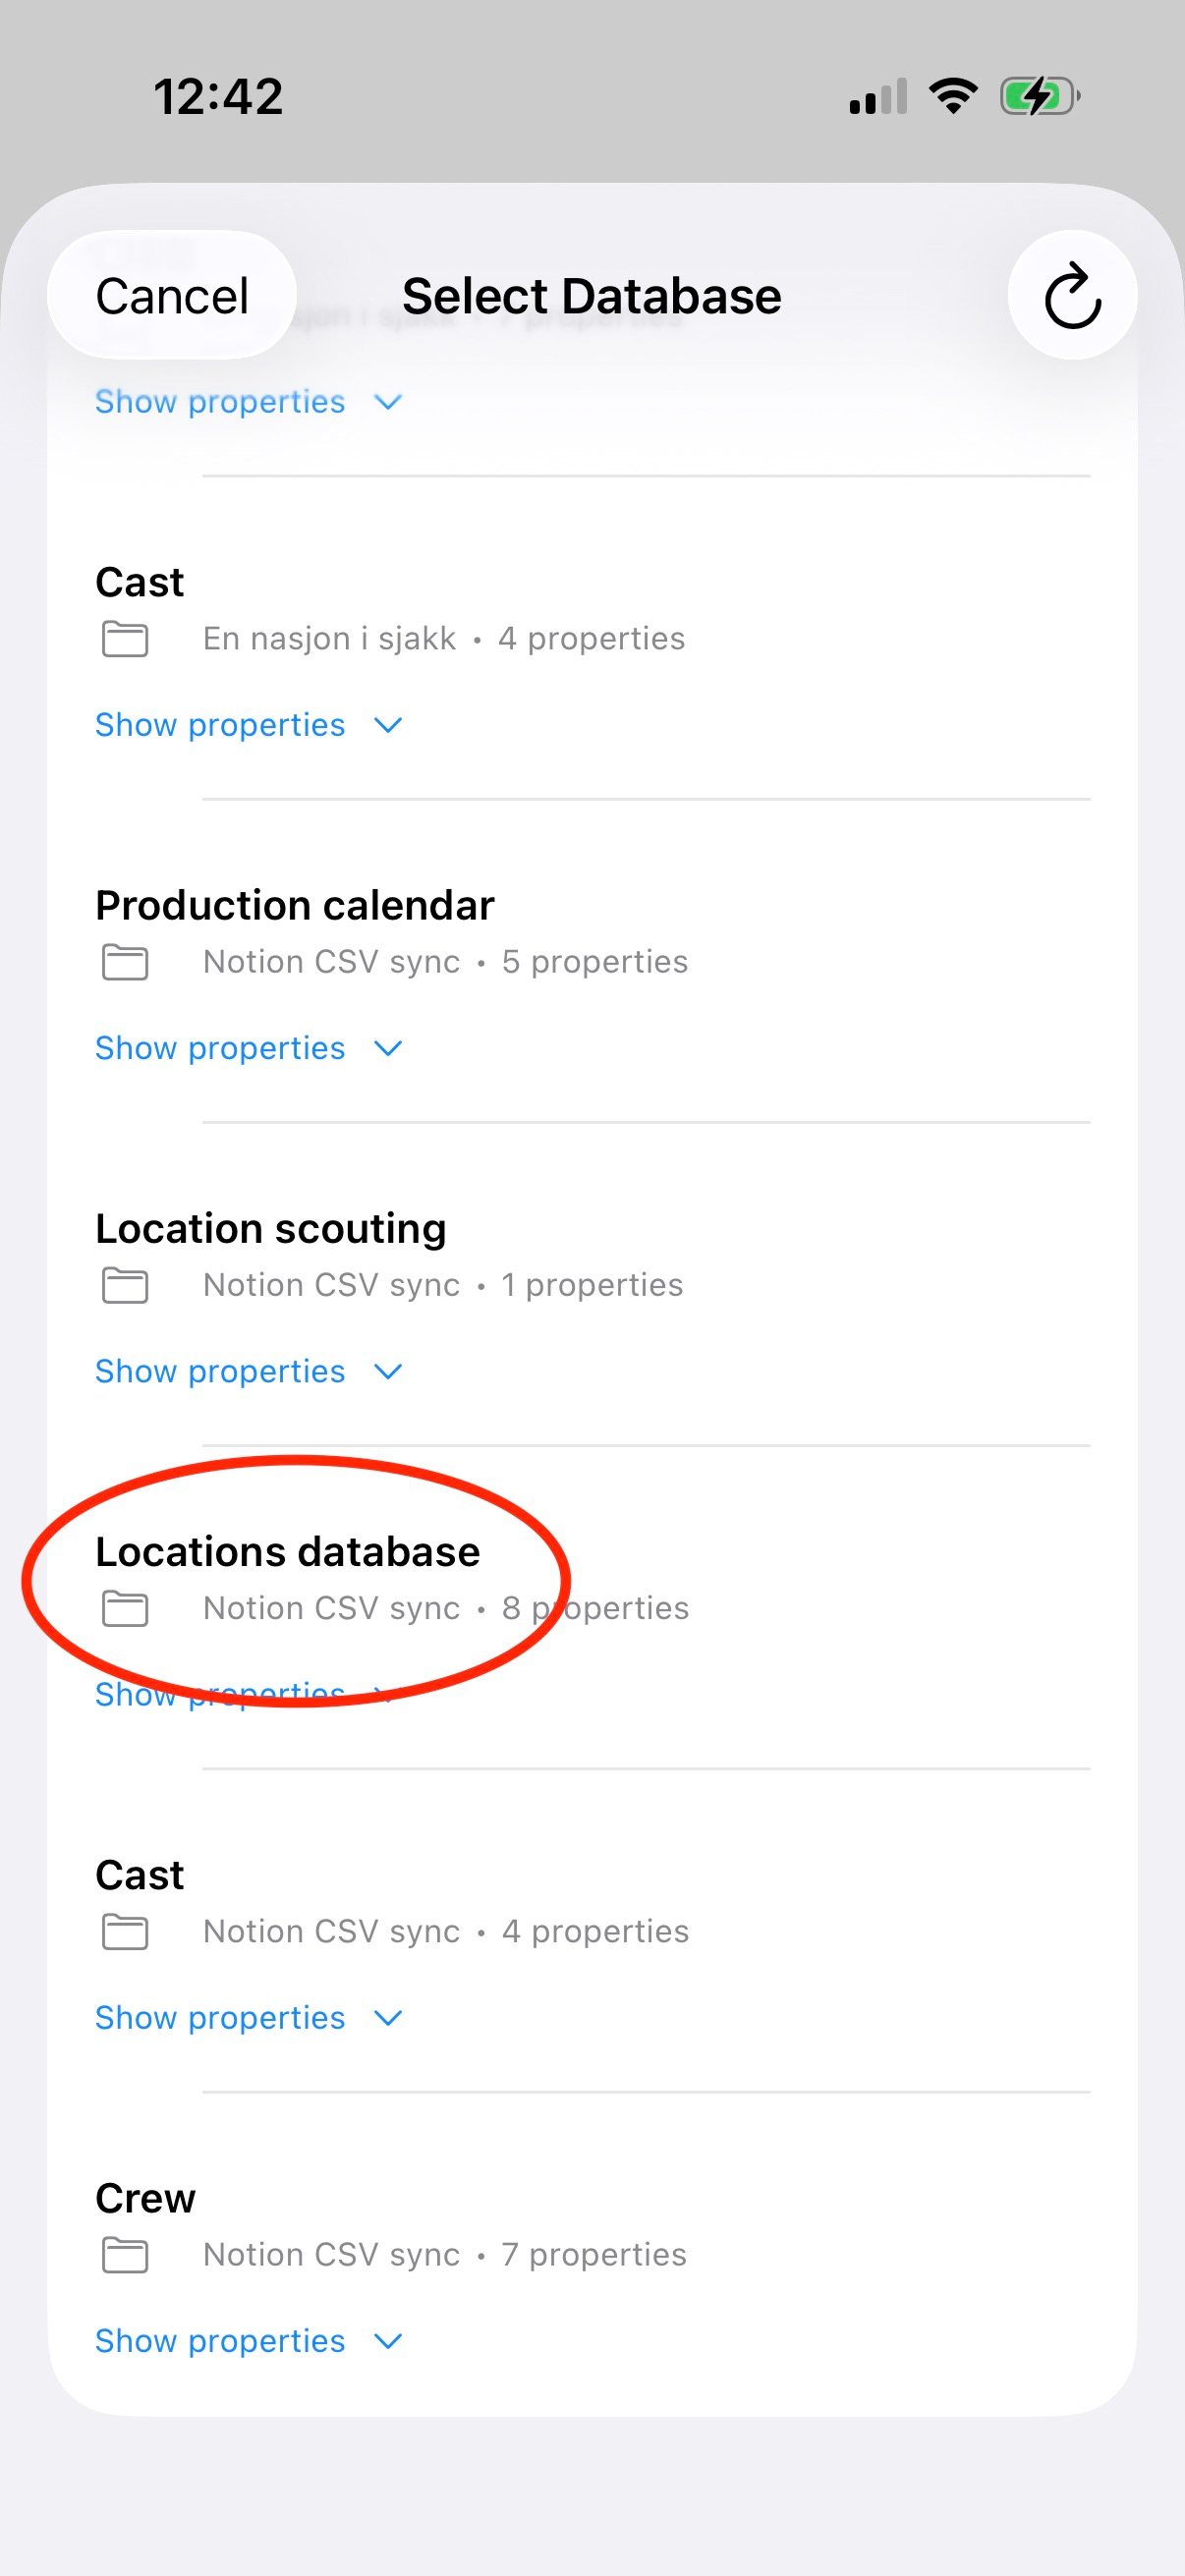Image resolution: width=1185 pixels, height=2576 pixels.
Task: Click the folder icon under Location scouting
Action: tap(125, 1285)
